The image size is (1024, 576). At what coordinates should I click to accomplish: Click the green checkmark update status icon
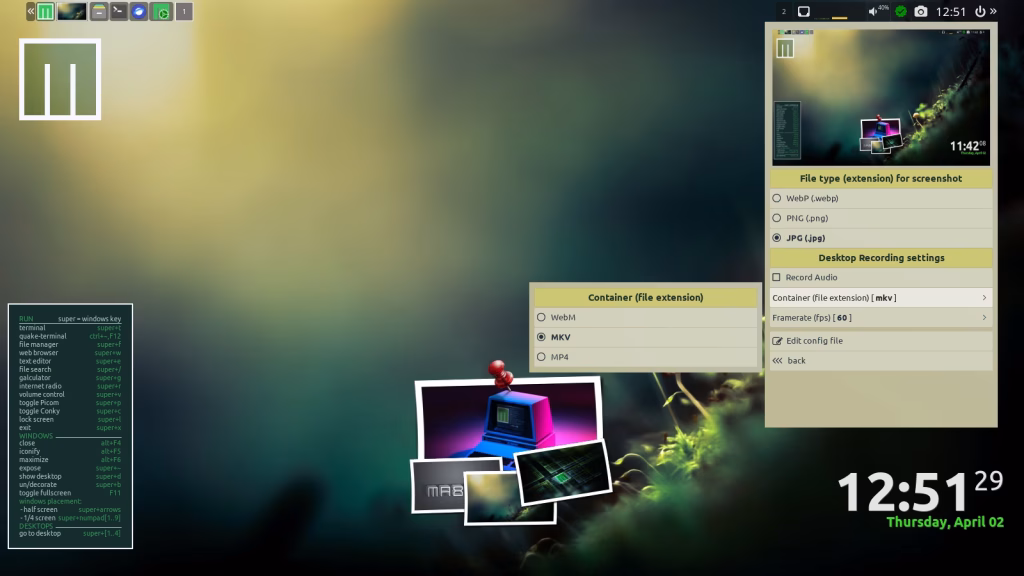[900, 12]
